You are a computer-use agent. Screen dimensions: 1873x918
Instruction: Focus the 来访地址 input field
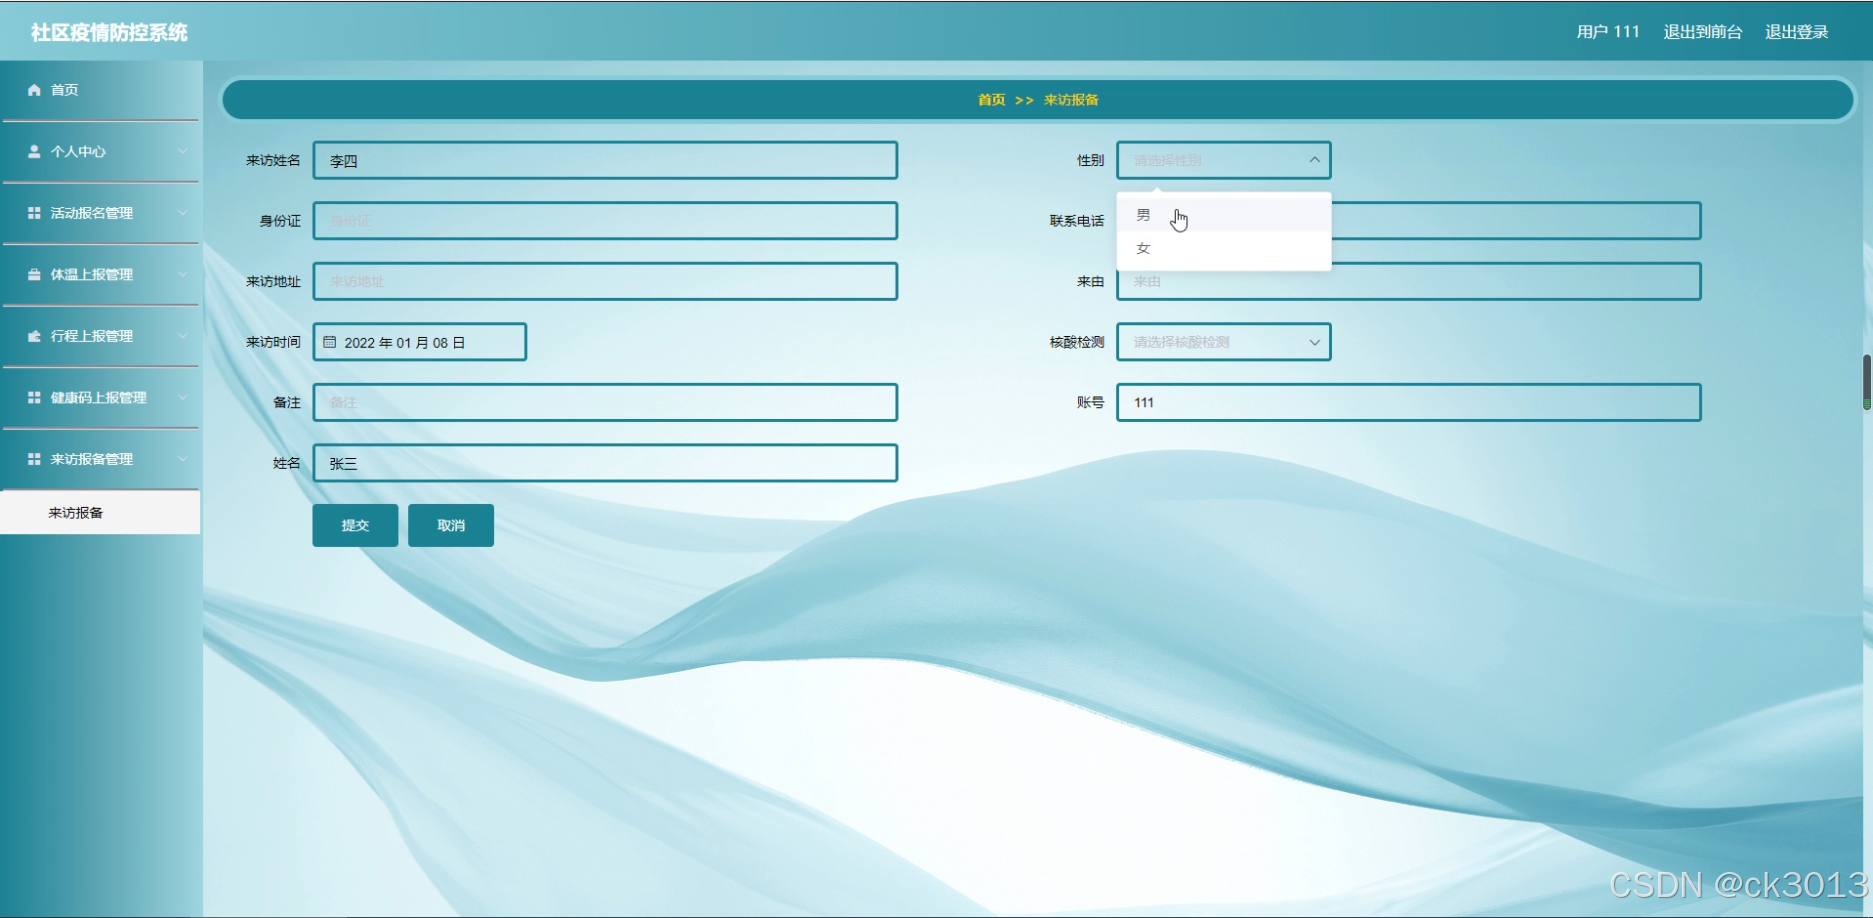[605, 281]
